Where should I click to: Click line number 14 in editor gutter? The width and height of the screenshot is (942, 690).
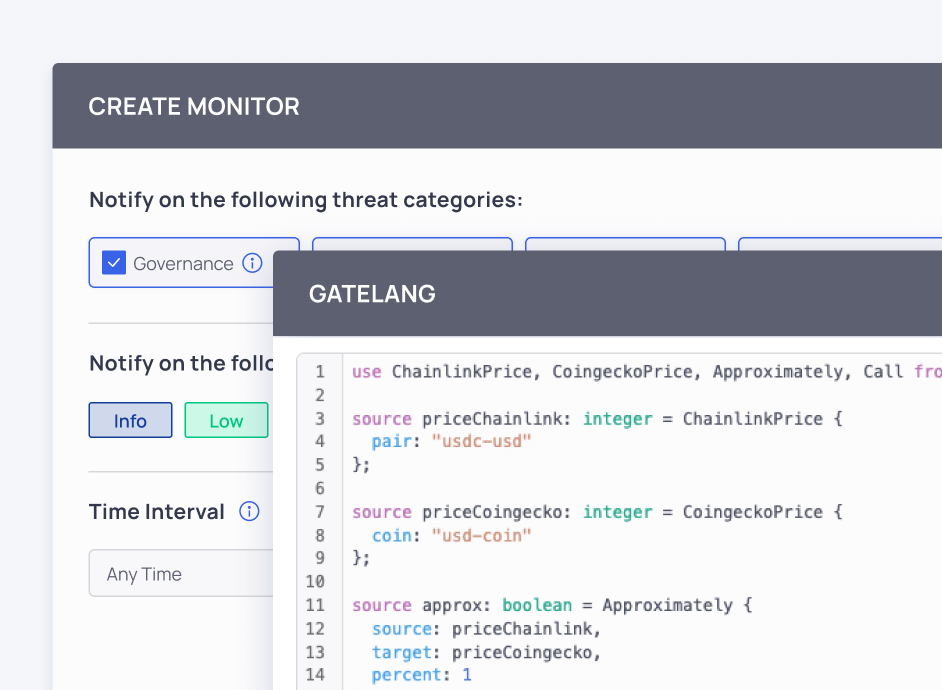(315, 675)
